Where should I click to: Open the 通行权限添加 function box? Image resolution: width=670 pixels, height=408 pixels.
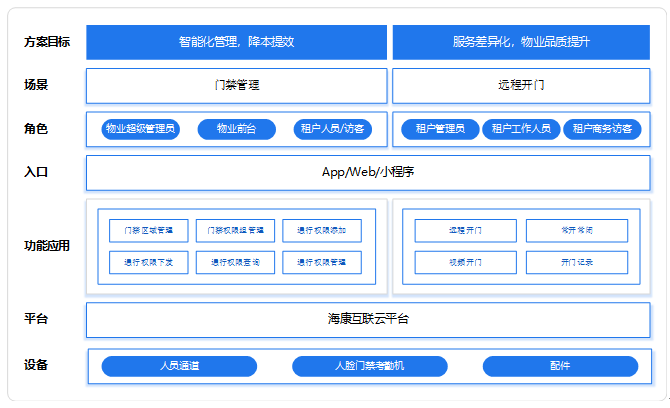point(322,231)
